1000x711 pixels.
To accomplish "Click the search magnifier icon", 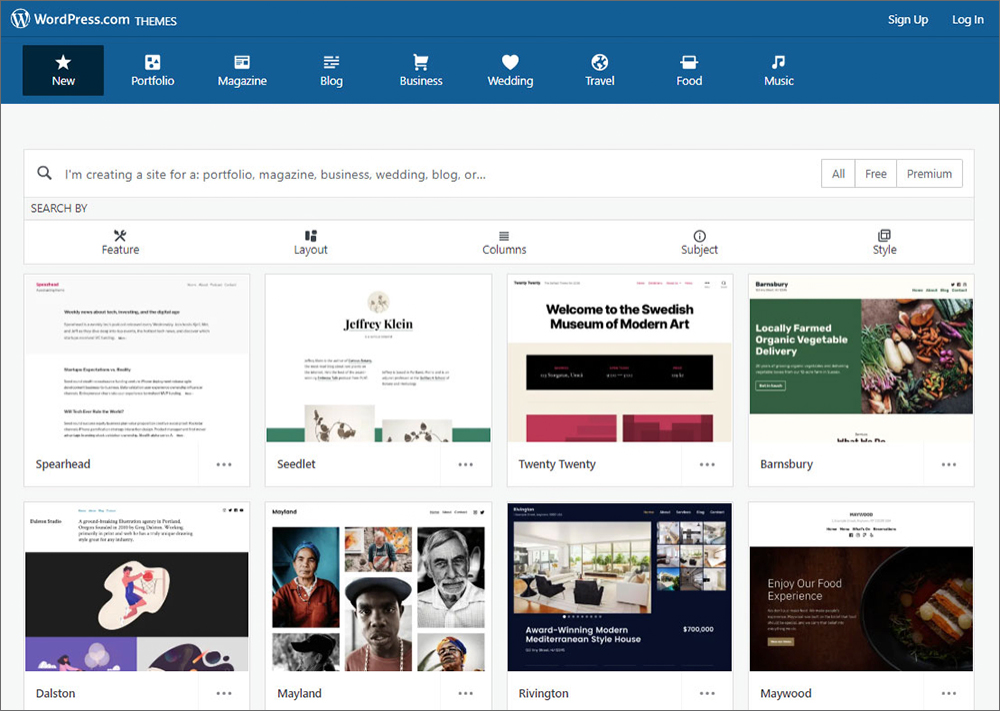I will coord(44,173).
